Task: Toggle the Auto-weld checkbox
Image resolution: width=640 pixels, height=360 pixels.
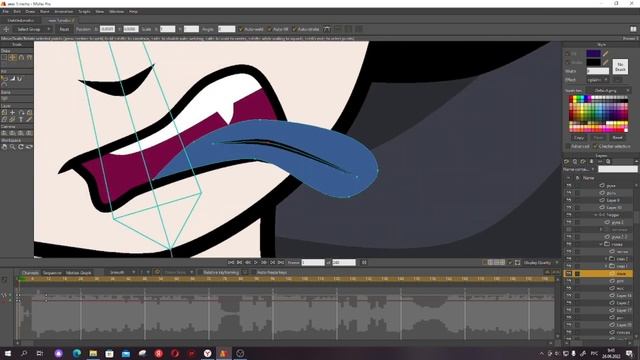Action: pos(241,29)
